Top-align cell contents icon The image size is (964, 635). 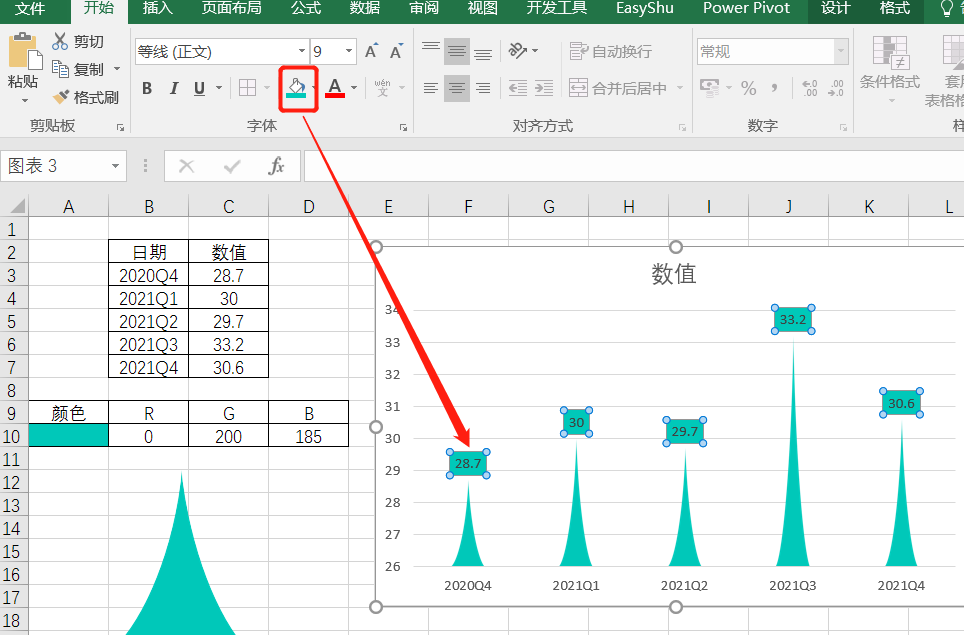(430, 50)
